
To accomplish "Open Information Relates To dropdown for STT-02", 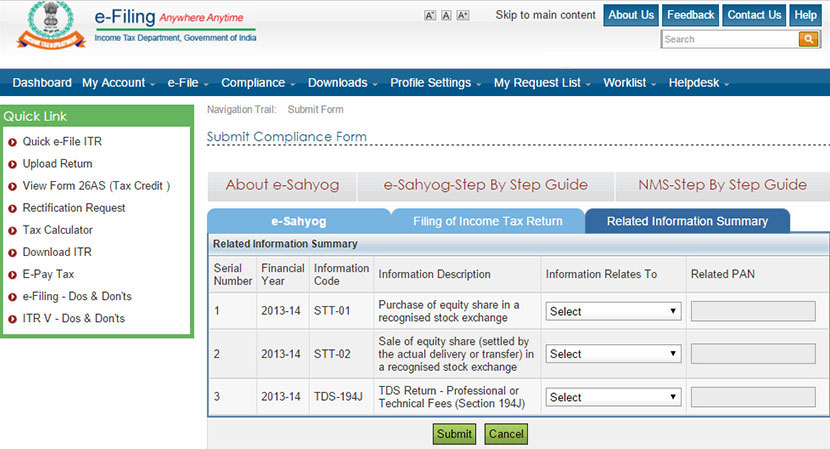I will [614, 354].
